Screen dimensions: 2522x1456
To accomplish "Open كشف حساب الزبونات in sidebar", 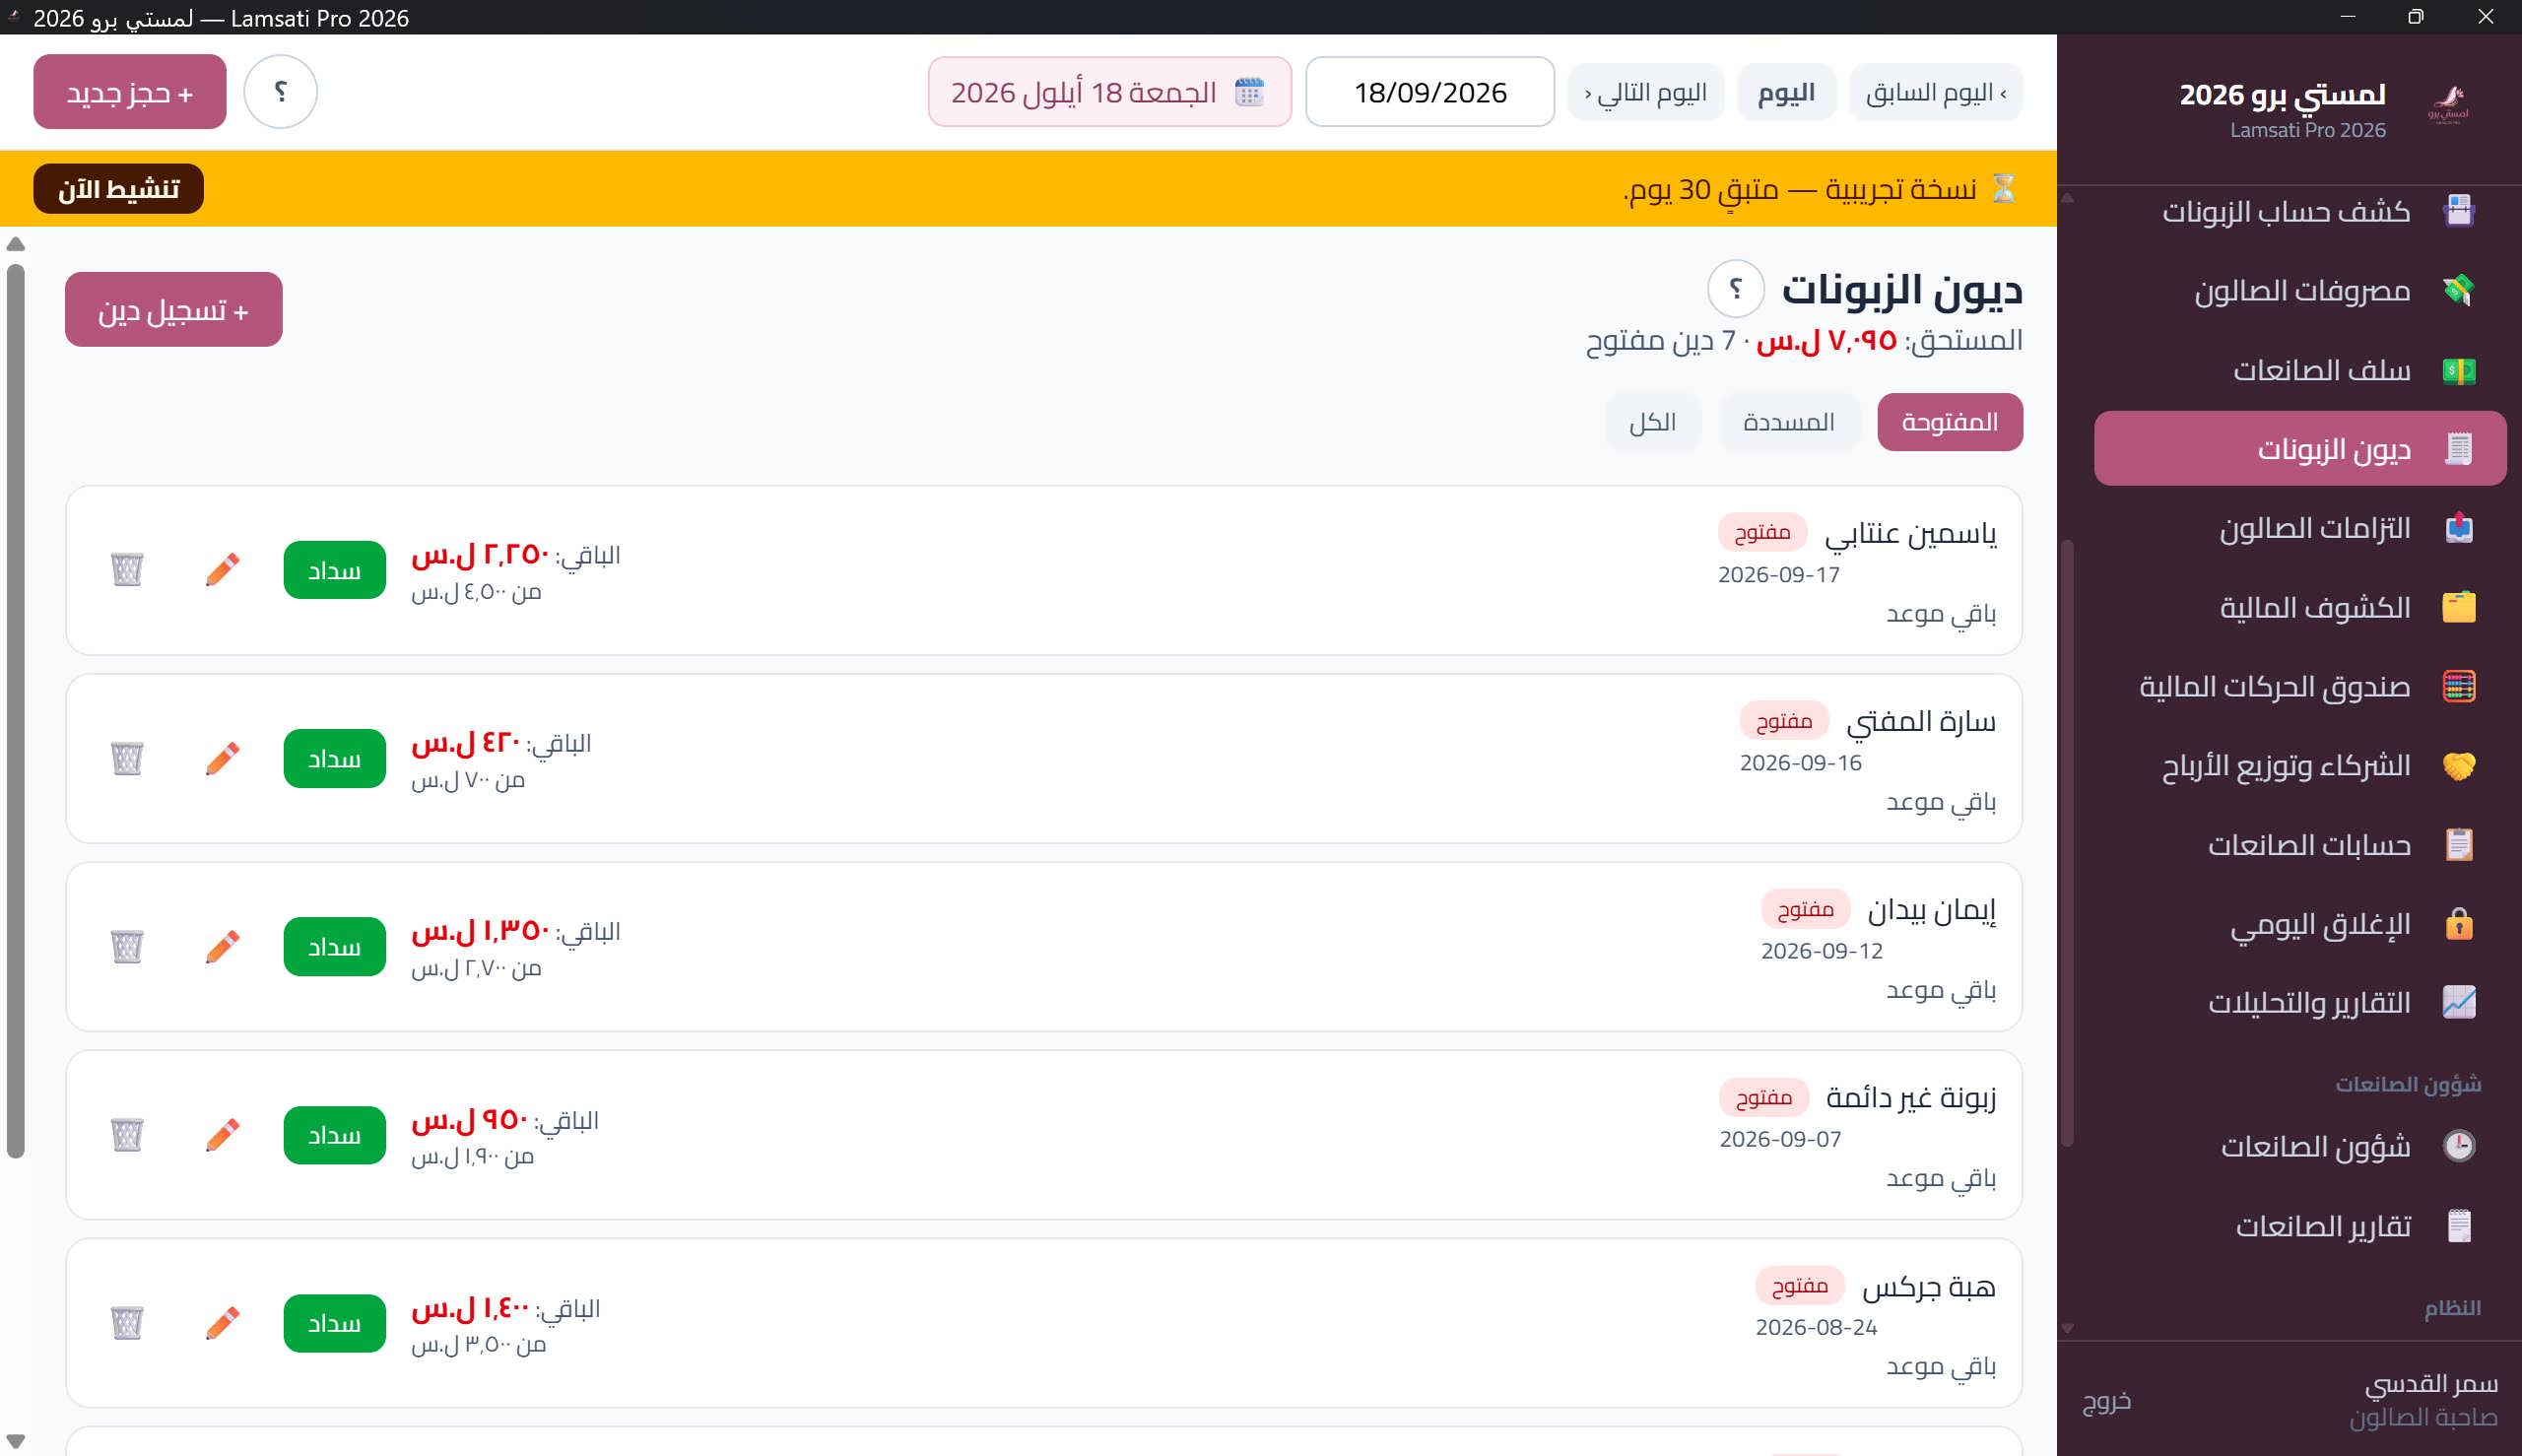I will tap(2300, 212).
